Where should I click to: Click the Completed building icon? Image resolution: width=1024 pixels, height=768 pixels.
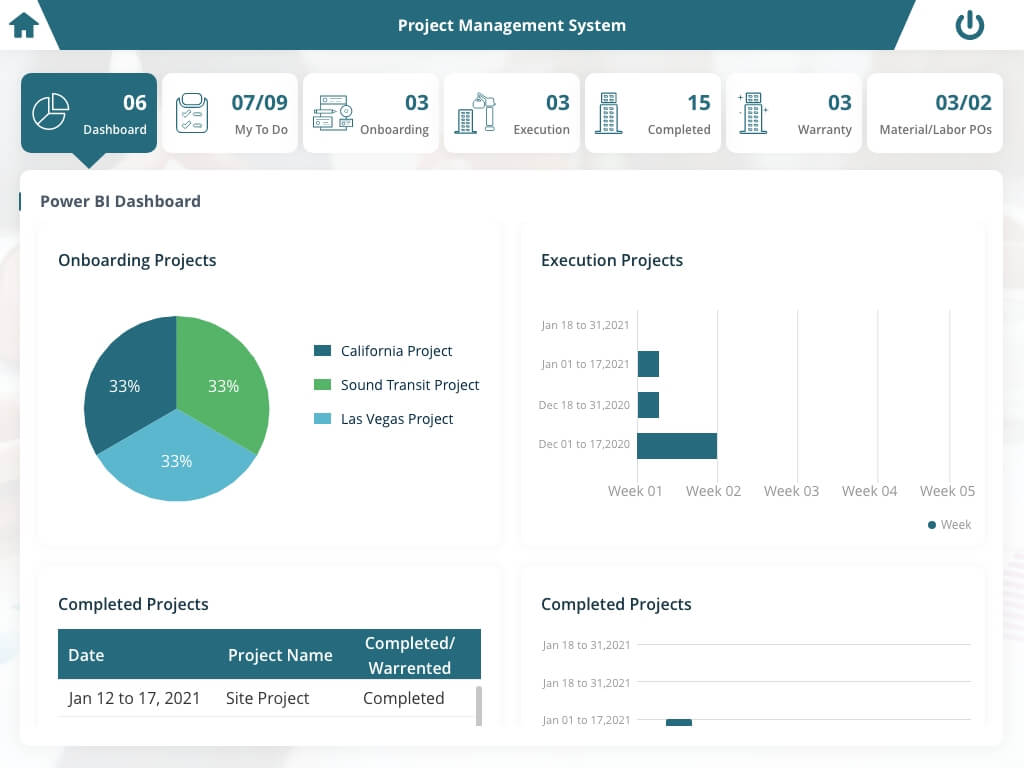609,113
